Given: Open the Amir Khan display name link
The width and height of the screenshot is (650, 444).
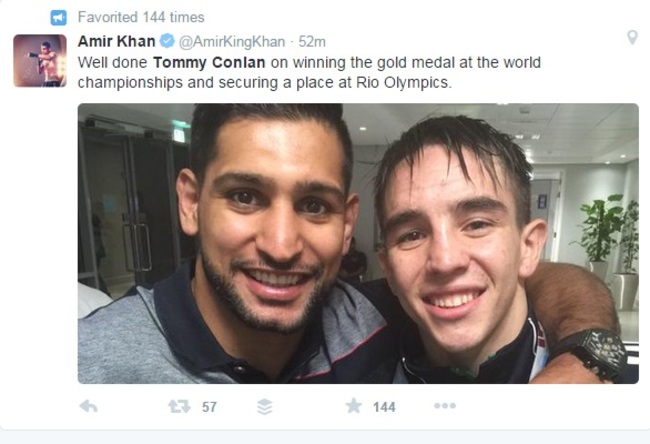Looking at the screenshot, I should [116, 41].
